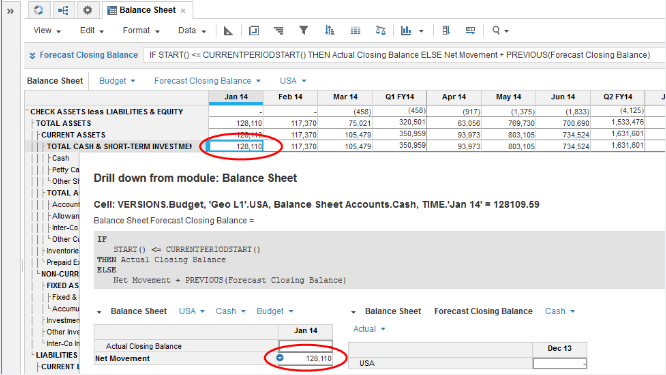The height and width of the screenshot is (375, 666).
Task: Click the filter funnel icon
Action: (x=304, y=30)
